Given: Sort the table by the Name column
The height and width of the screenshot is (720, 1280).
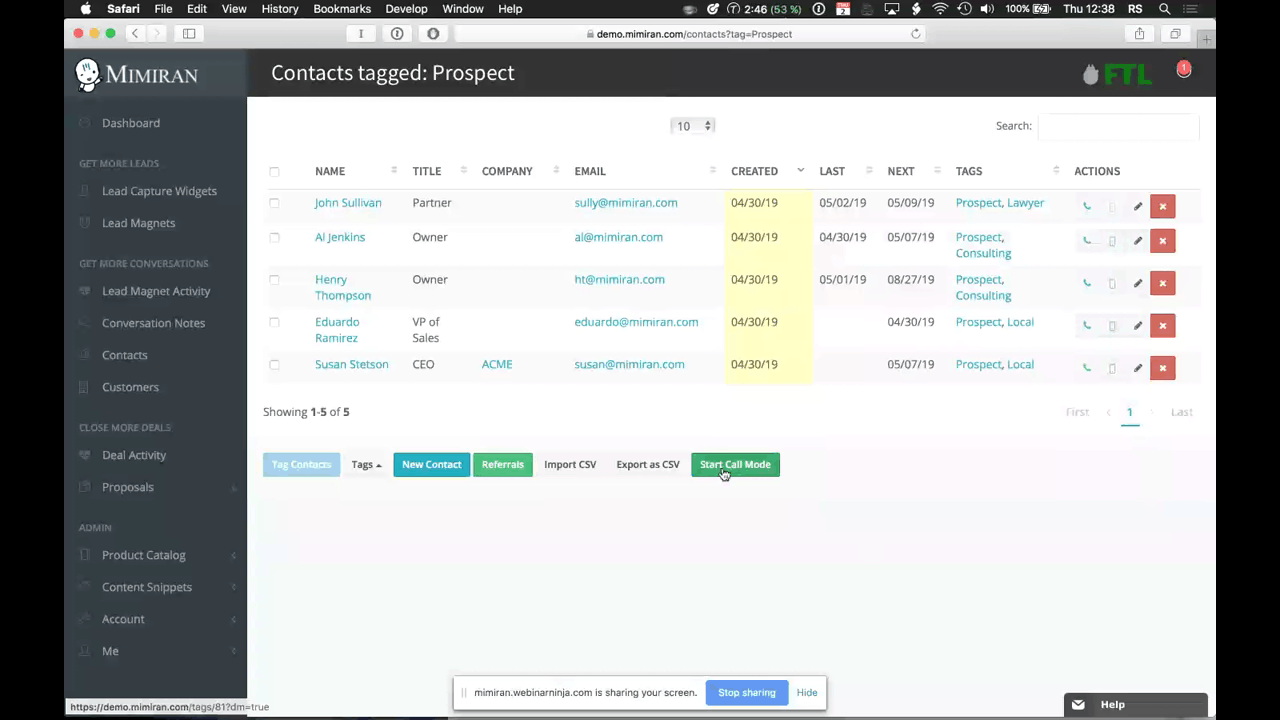Looking at the screenshot, I should pos(355,171).
